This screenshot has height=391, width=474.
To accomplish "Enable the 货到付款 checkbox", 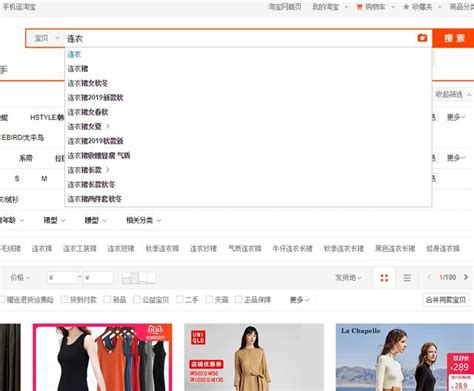I will (64, 300).
